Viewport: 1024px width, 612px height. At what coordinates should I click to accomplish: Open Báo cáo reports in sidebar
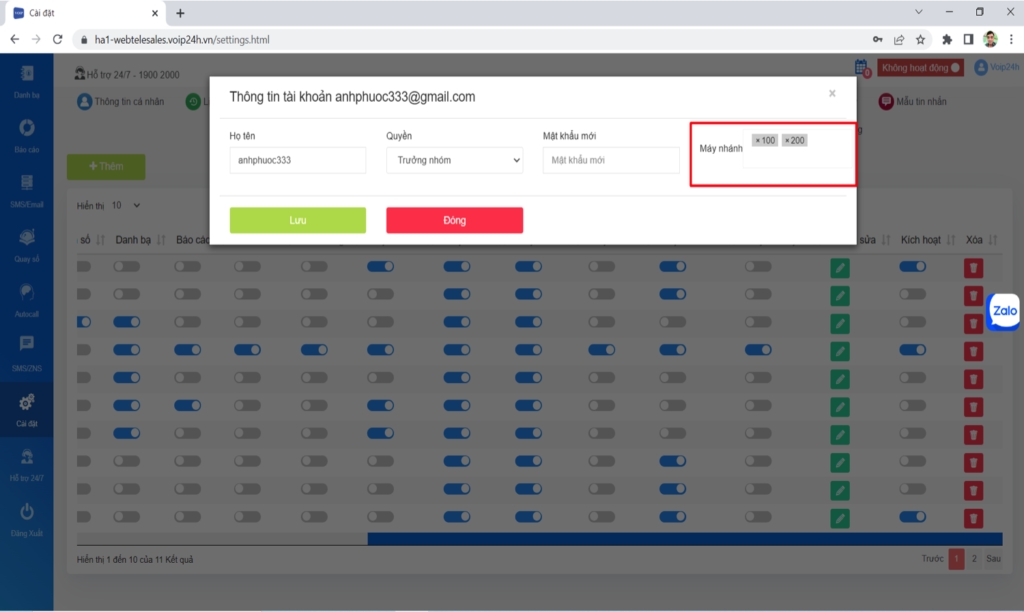point(27,135)
